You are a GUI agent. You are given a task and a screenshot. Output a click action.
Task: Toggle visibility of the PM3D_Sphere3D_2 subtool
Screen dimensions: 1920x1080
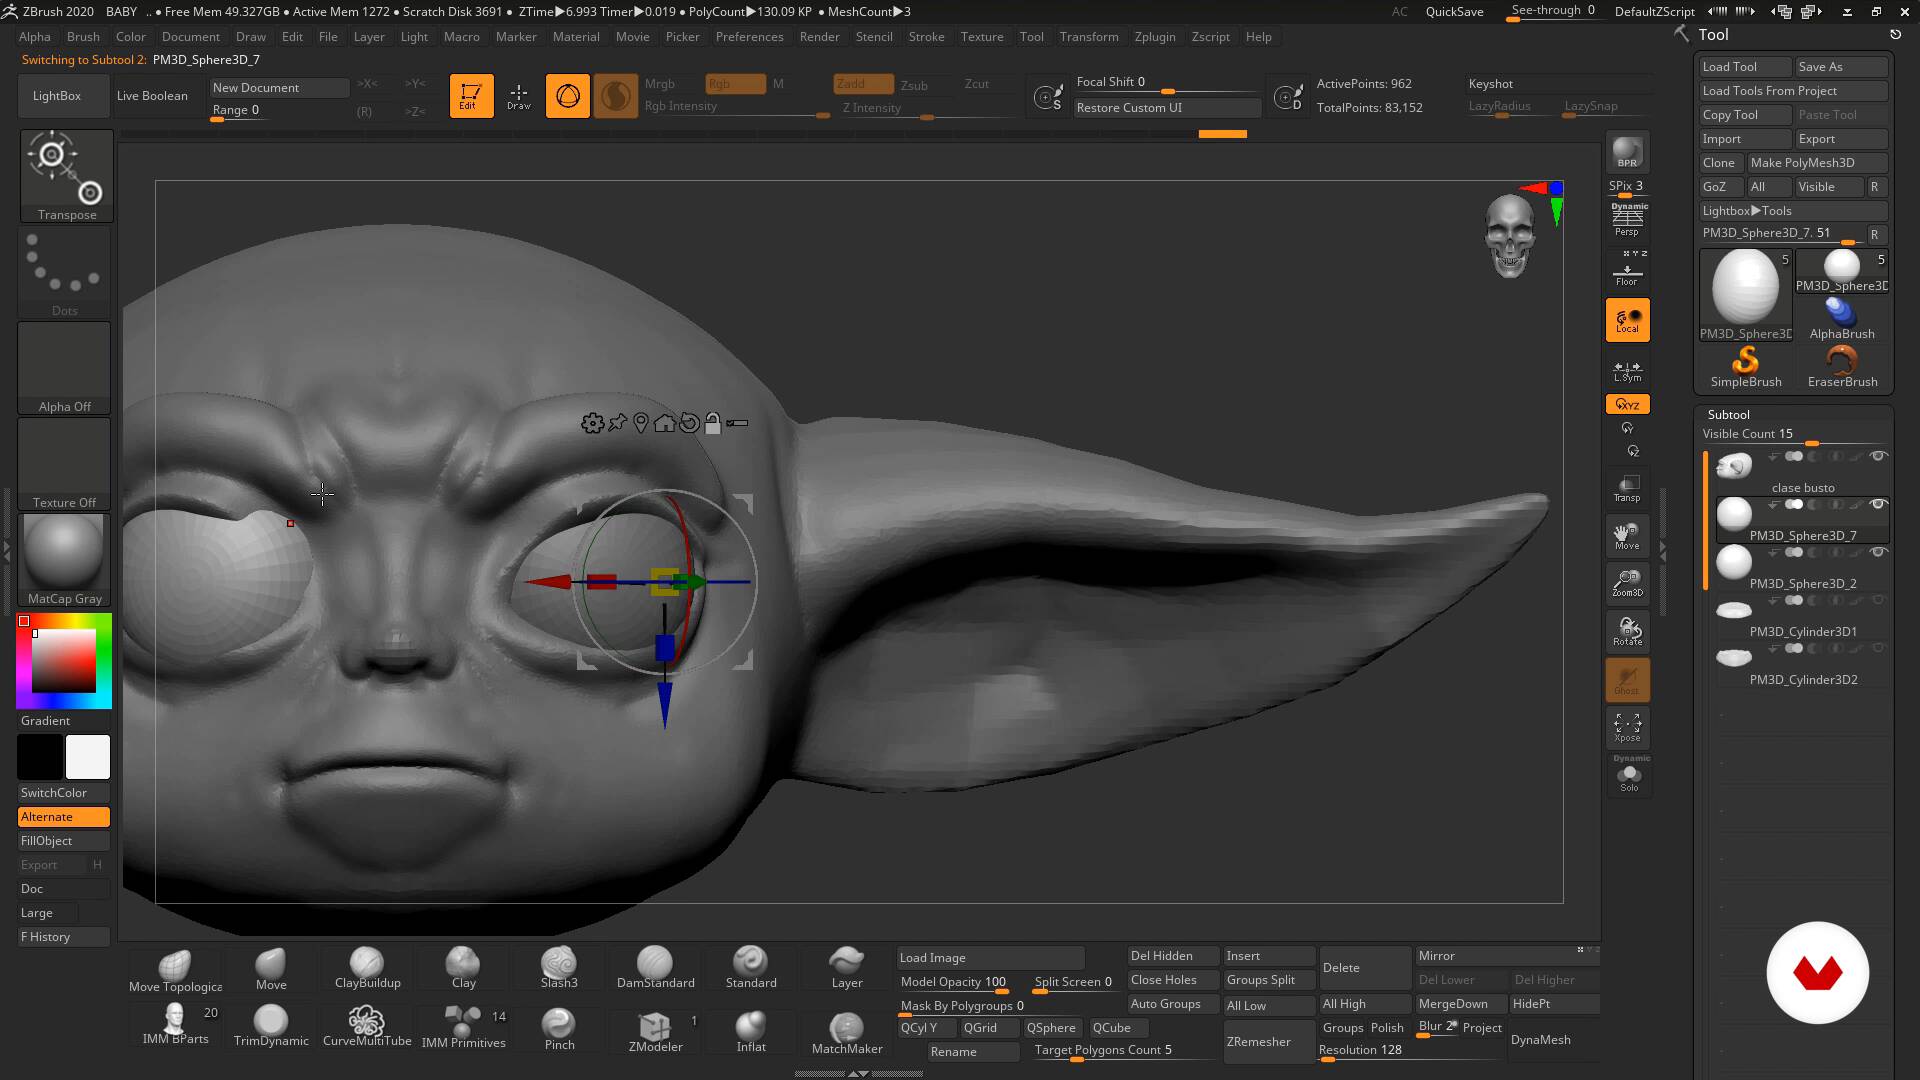pyautogui.click(x=1878, y=552)
